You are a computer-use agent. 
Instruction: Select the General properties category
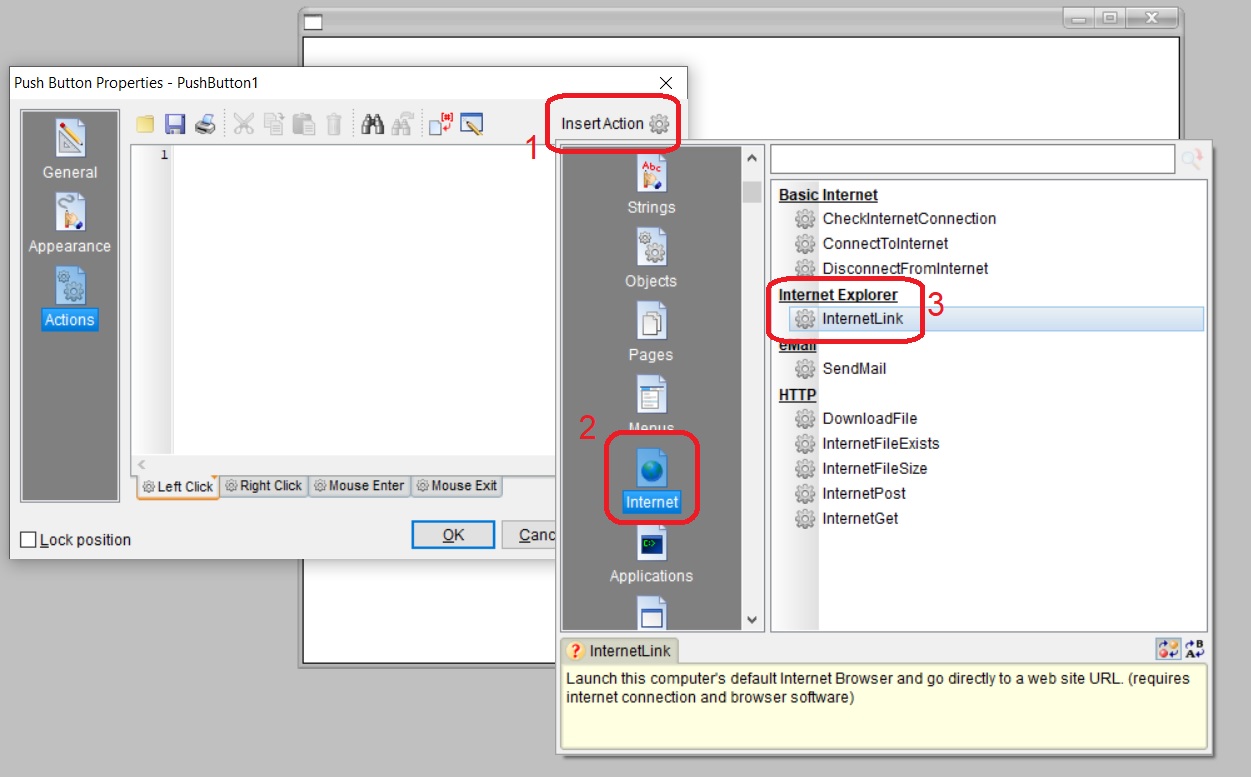(x=70, y=151)
